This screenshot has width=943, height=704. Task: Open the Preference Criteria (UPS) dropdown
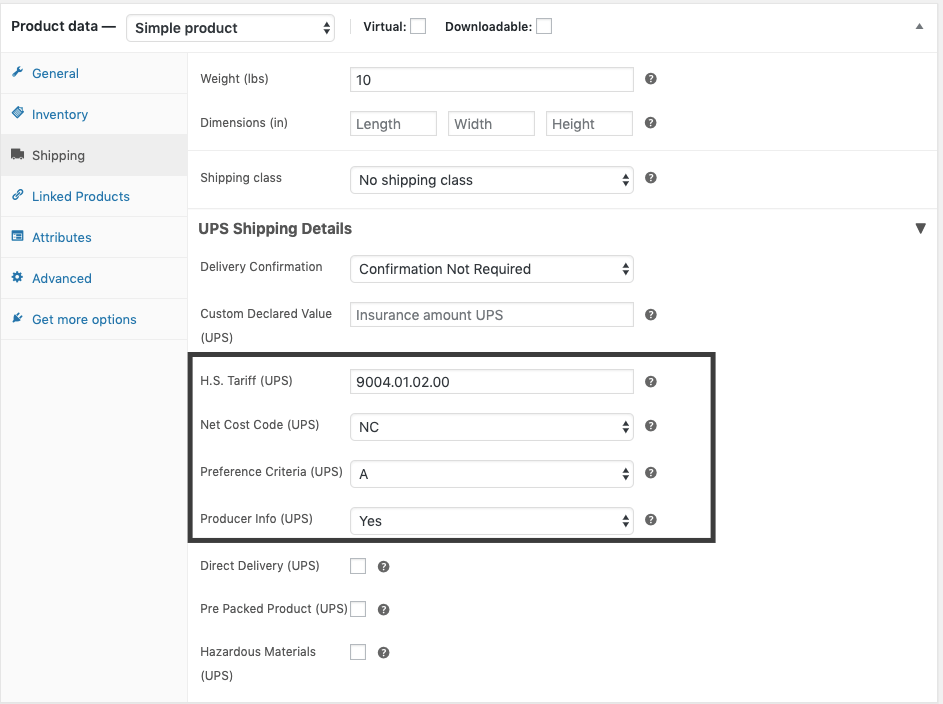pyautogui.click(x=491, y=473)
